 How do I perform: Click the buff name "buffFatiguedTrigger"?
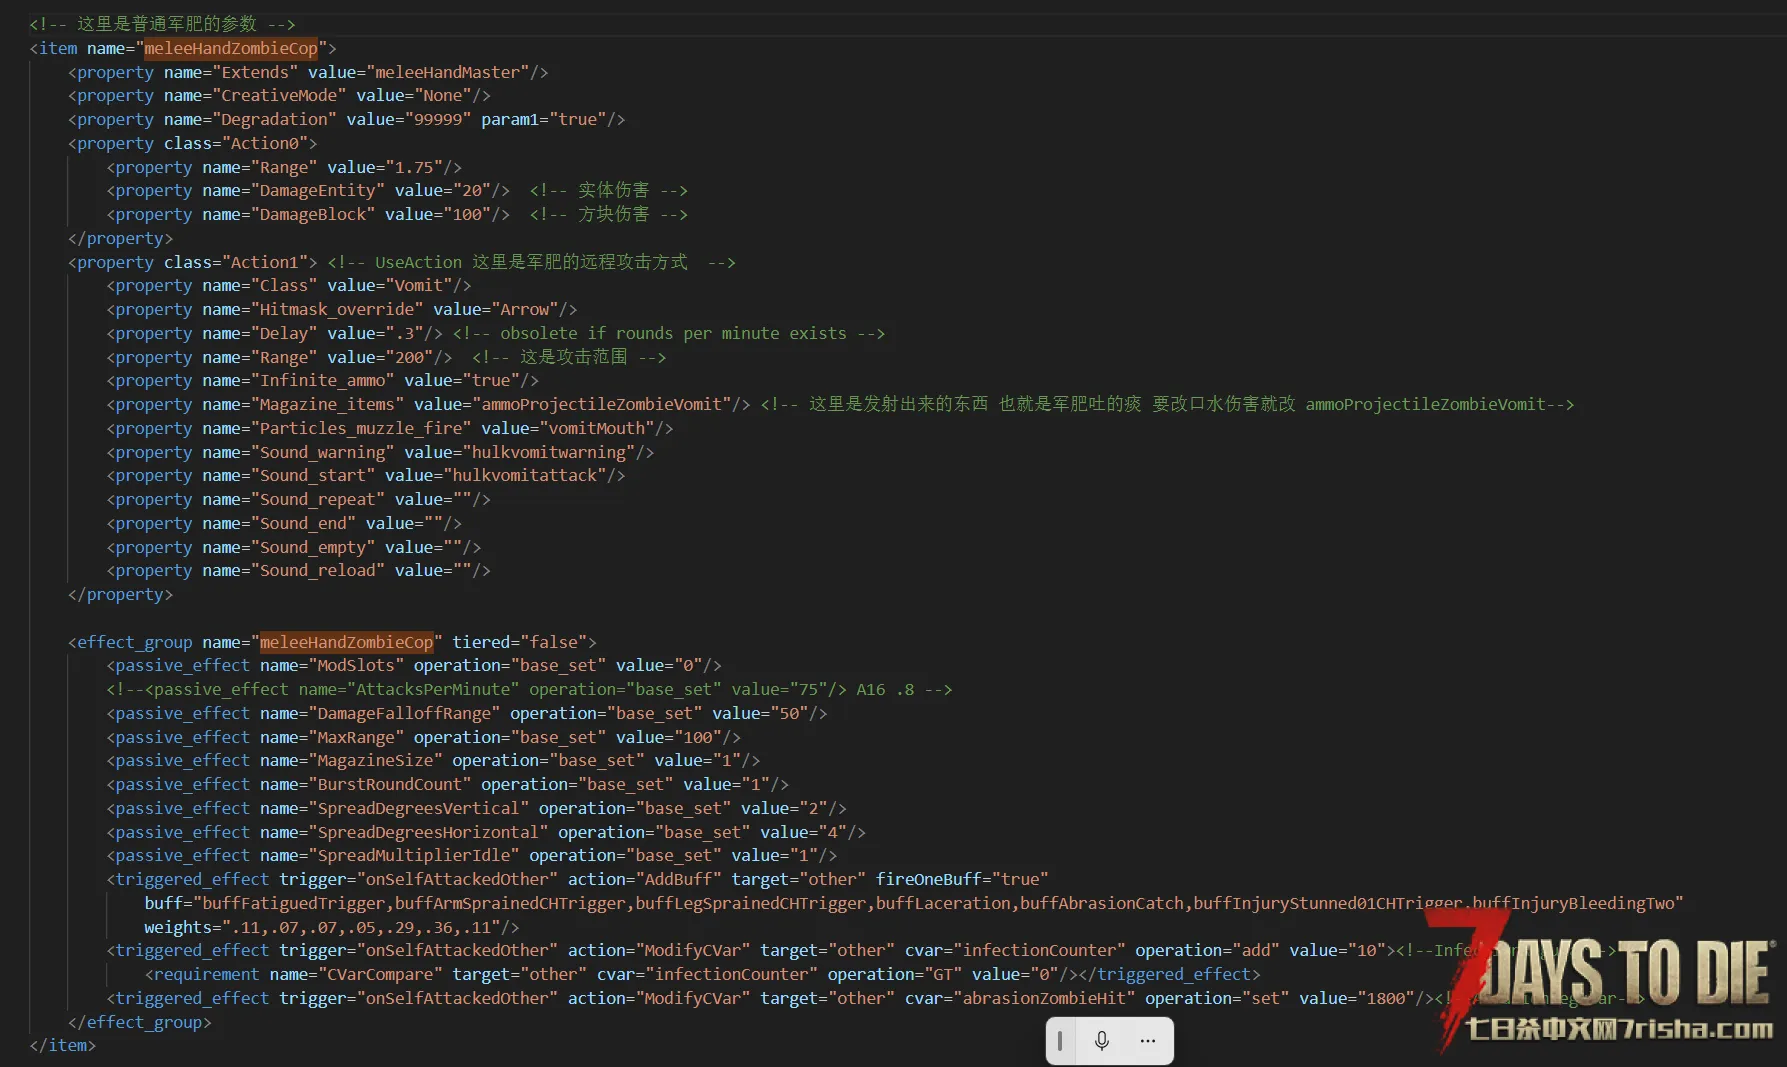pos(293,904)
